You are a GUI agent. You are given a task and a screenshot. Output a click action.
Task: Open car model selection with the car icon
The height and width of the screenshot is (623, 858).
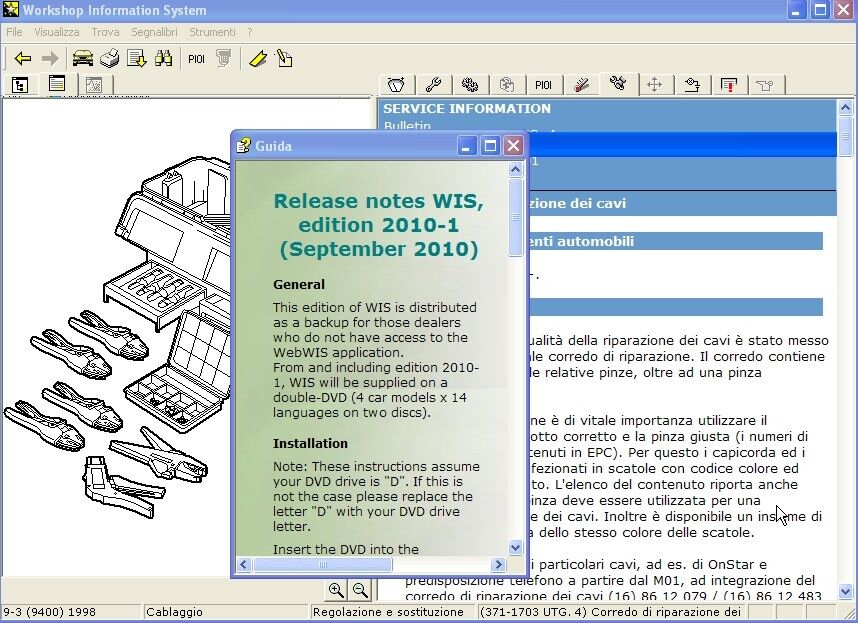(x=83, y=59)
